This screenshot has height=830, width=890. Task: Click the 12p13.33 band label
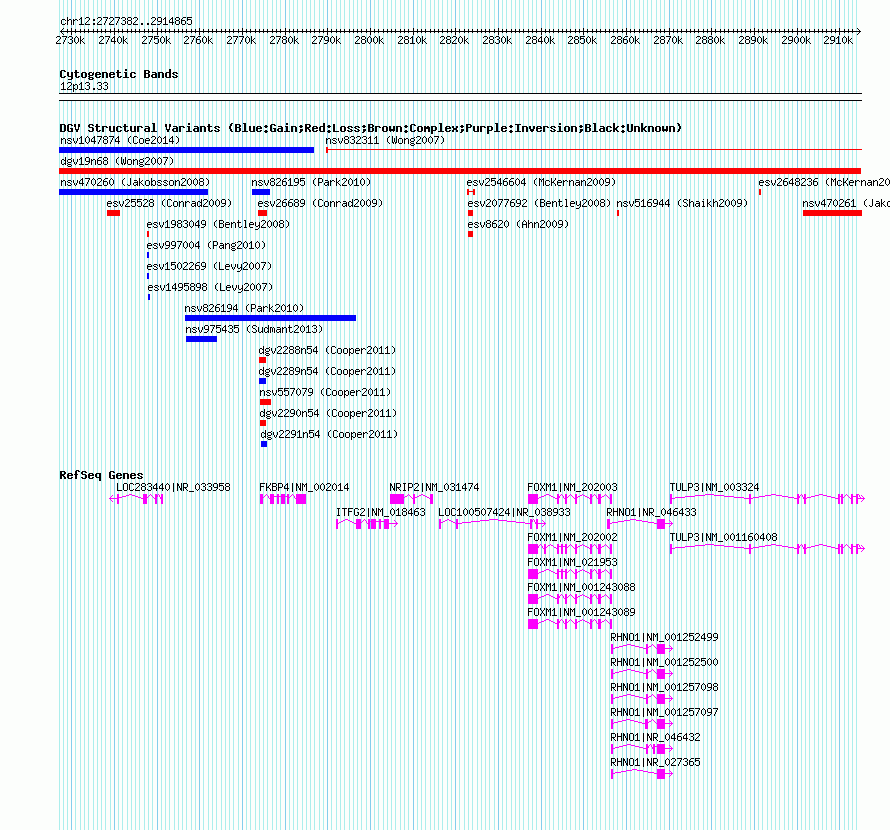pos(84,86)
